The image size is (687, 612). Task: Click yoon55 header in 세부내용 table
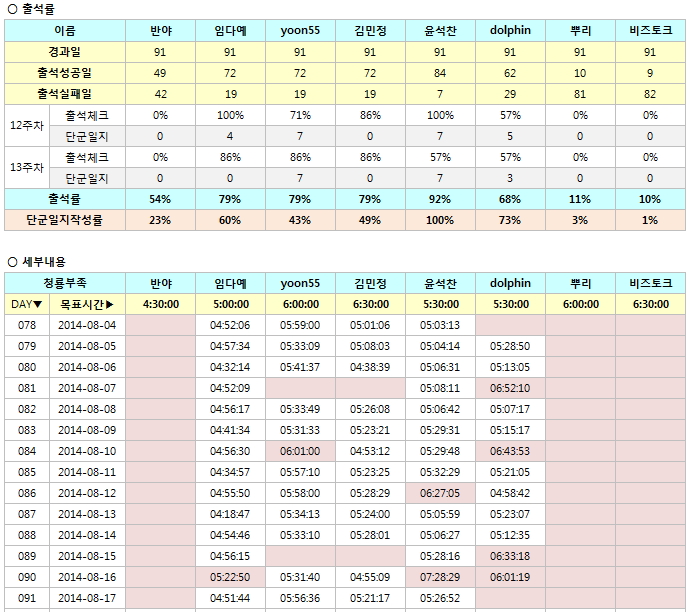click(x=300, y=283)
